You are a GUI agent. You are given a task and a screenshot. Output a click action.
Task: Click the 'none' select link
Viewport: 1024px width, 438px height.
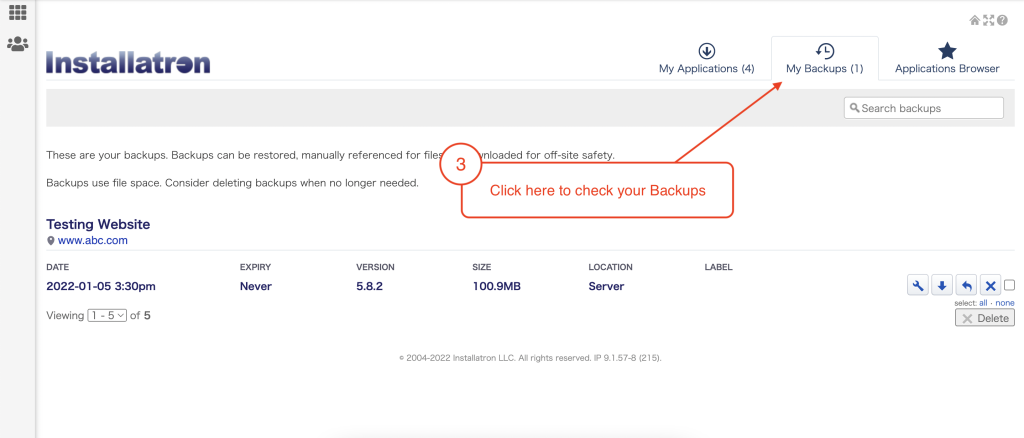pyautogui.click(x=1005, y=303)
